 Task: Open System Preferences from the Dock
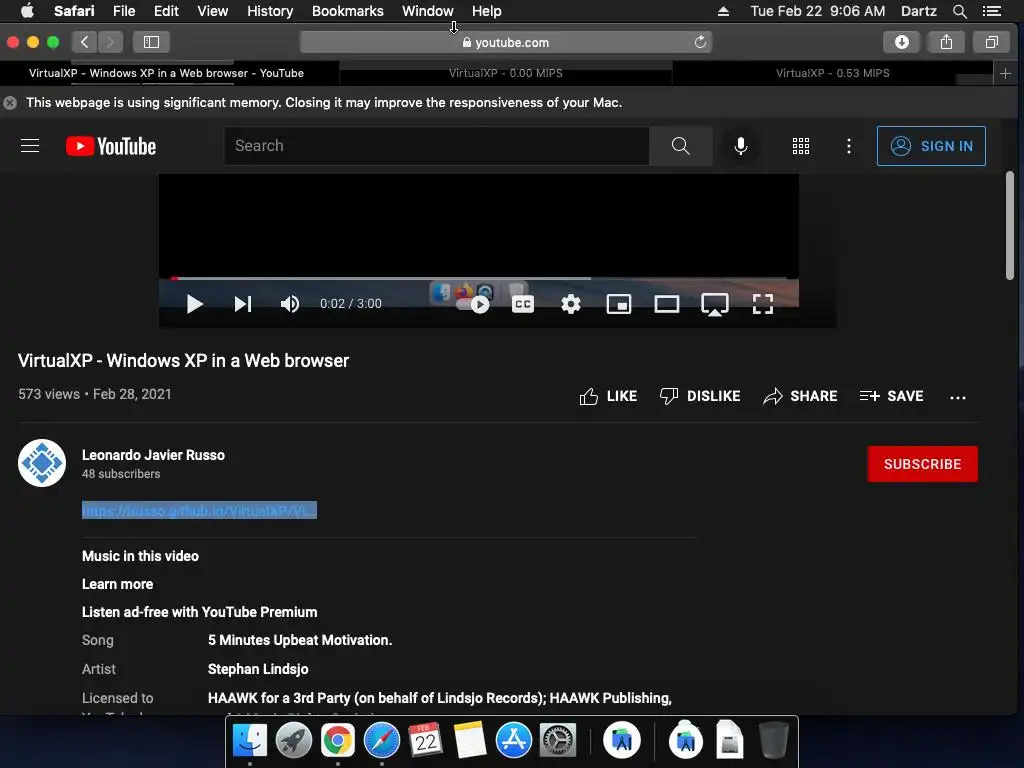[x=557, y=741]
